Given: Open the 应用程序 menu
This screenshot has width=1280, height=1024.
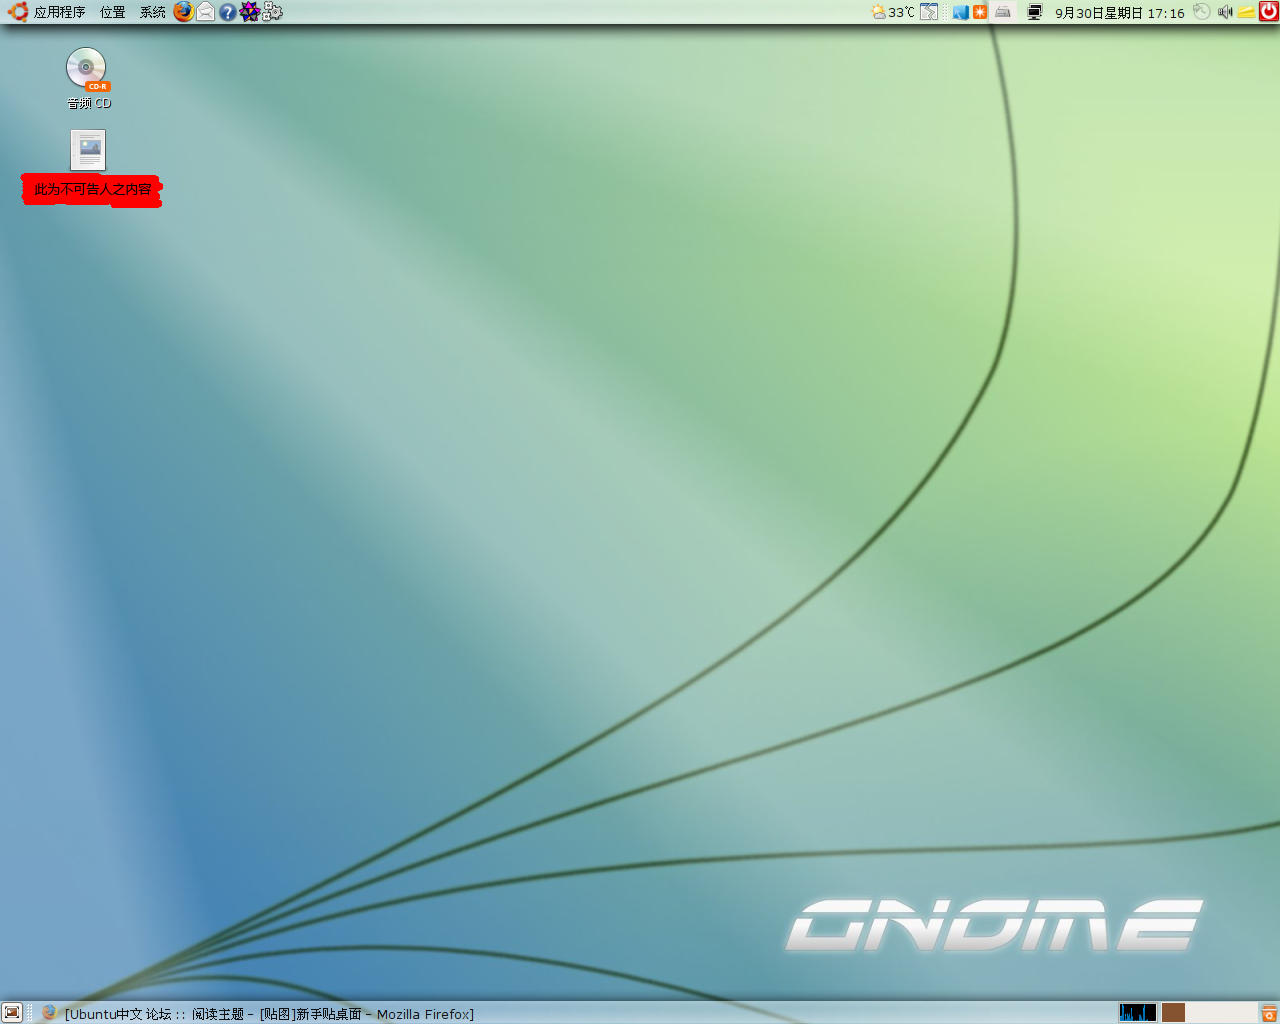Looking at the screenshot, I should [x=59, y=12].
